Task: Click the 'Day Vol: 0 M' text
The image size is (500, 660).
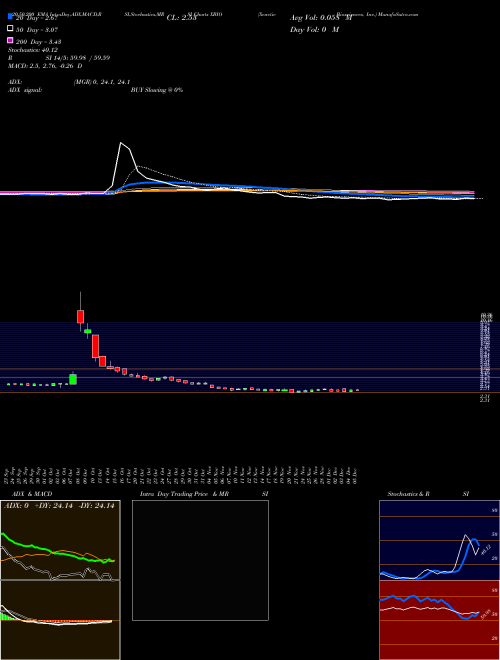Action: (x=315, y=30)
